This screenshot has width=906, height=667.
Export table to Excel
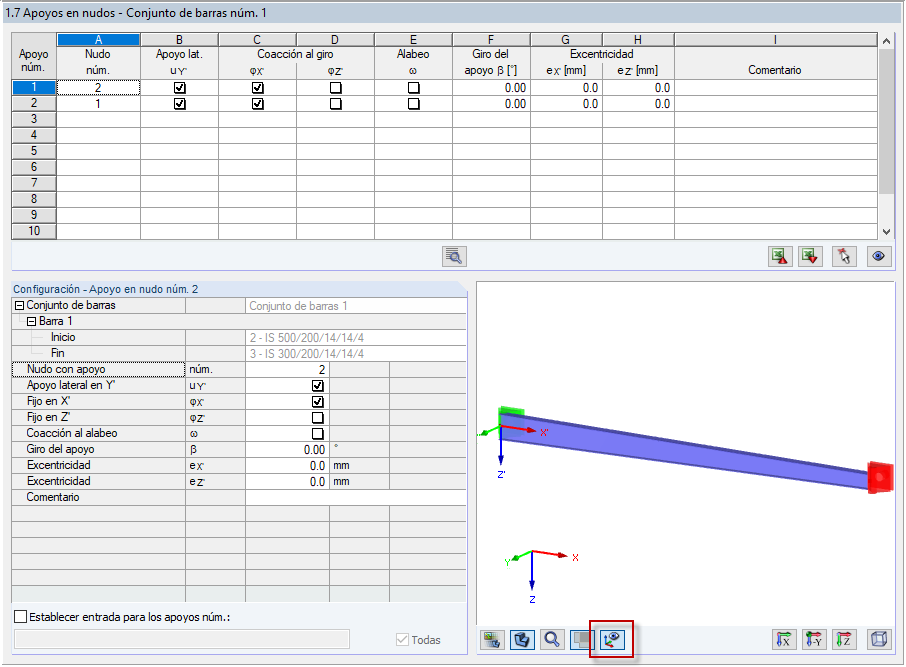(x=780, y=256)
